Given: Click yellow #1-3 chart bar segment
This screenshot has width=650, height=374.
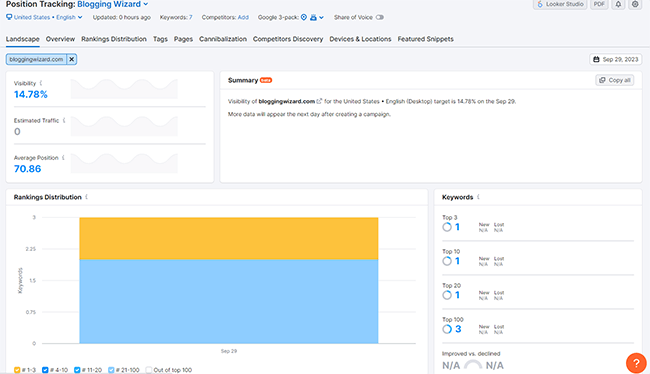Looking at the screenshot, I should tap(229, 238).
